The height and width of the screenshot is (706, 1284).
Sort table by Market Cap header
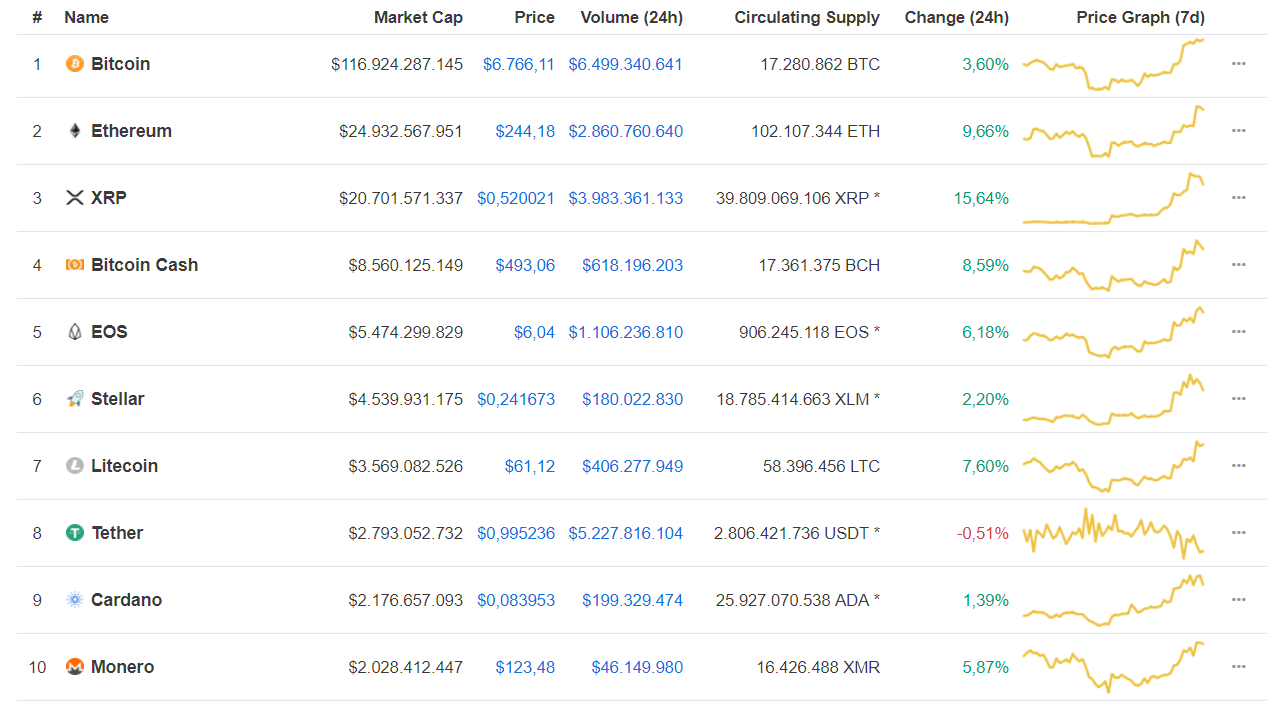pyautogui.click(x=418, y=17)
